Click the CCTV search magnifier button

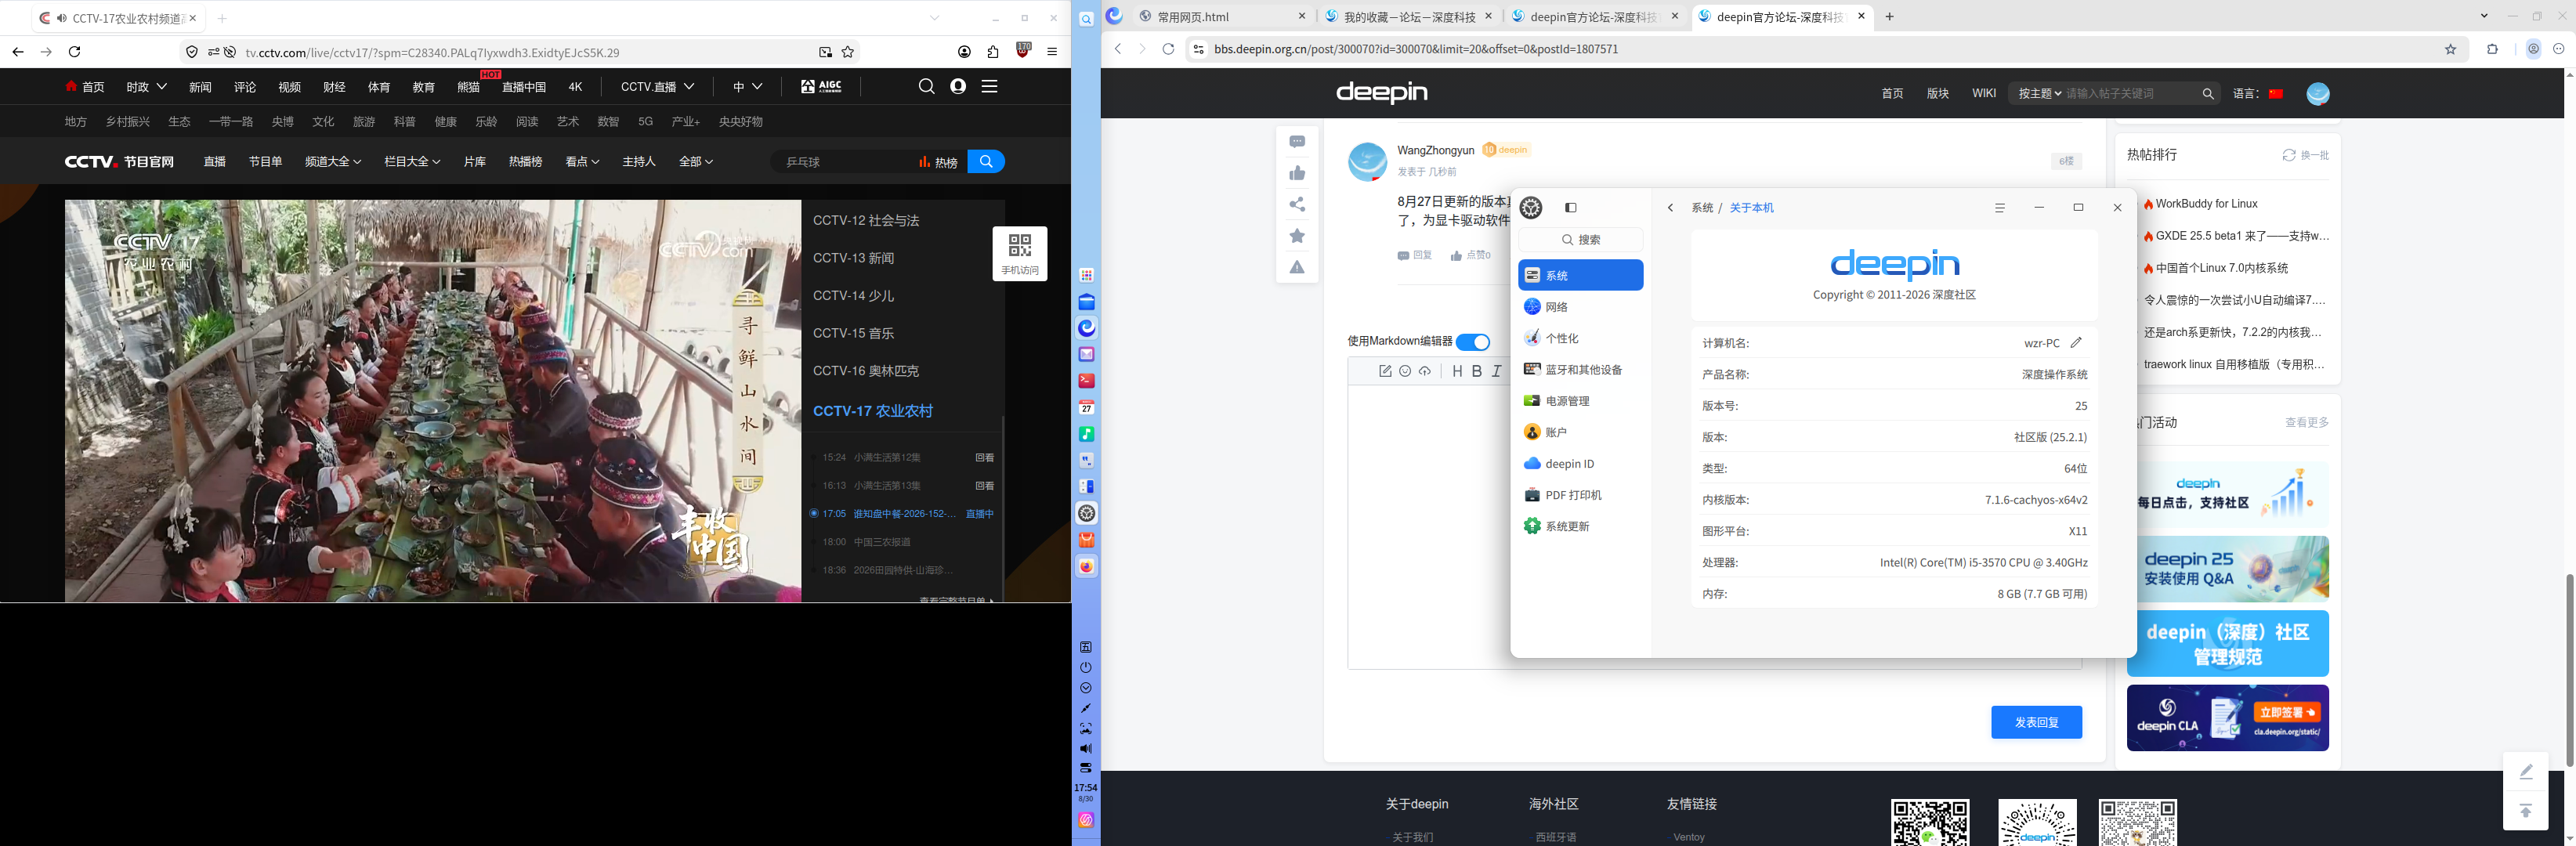986,162
